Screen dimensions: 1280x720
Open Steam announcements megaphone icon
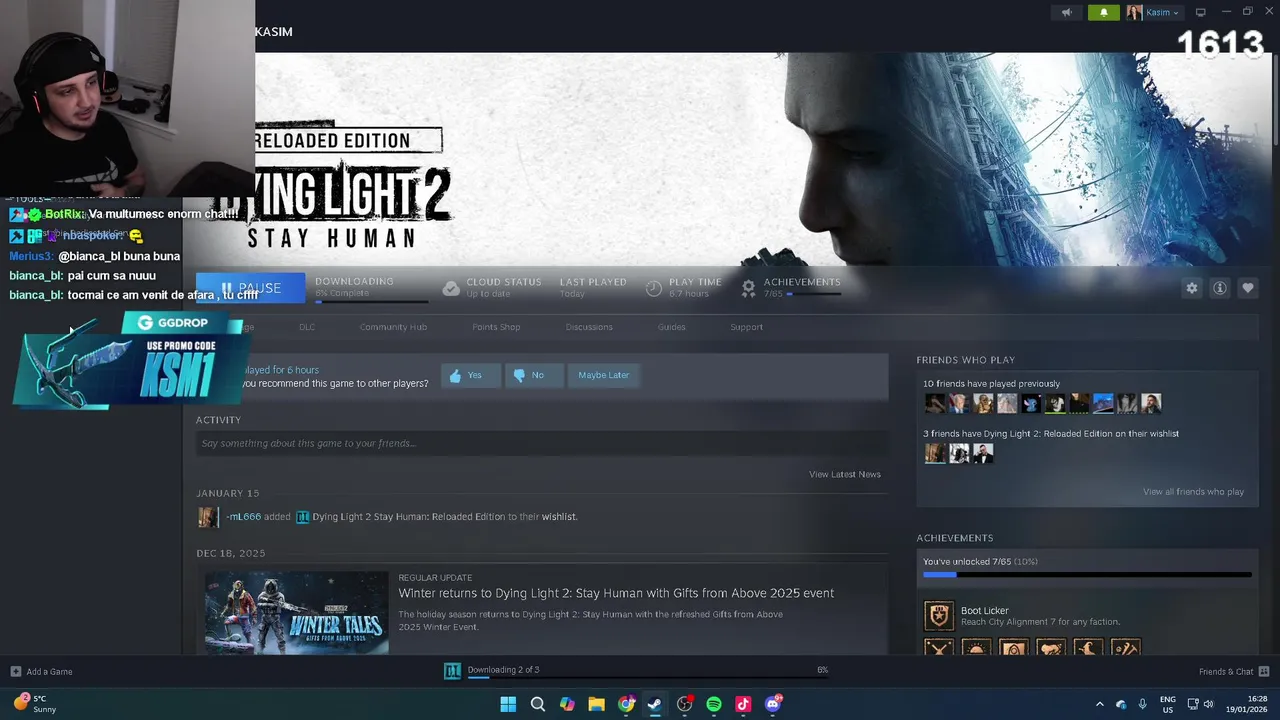[x=1066, y=12]
